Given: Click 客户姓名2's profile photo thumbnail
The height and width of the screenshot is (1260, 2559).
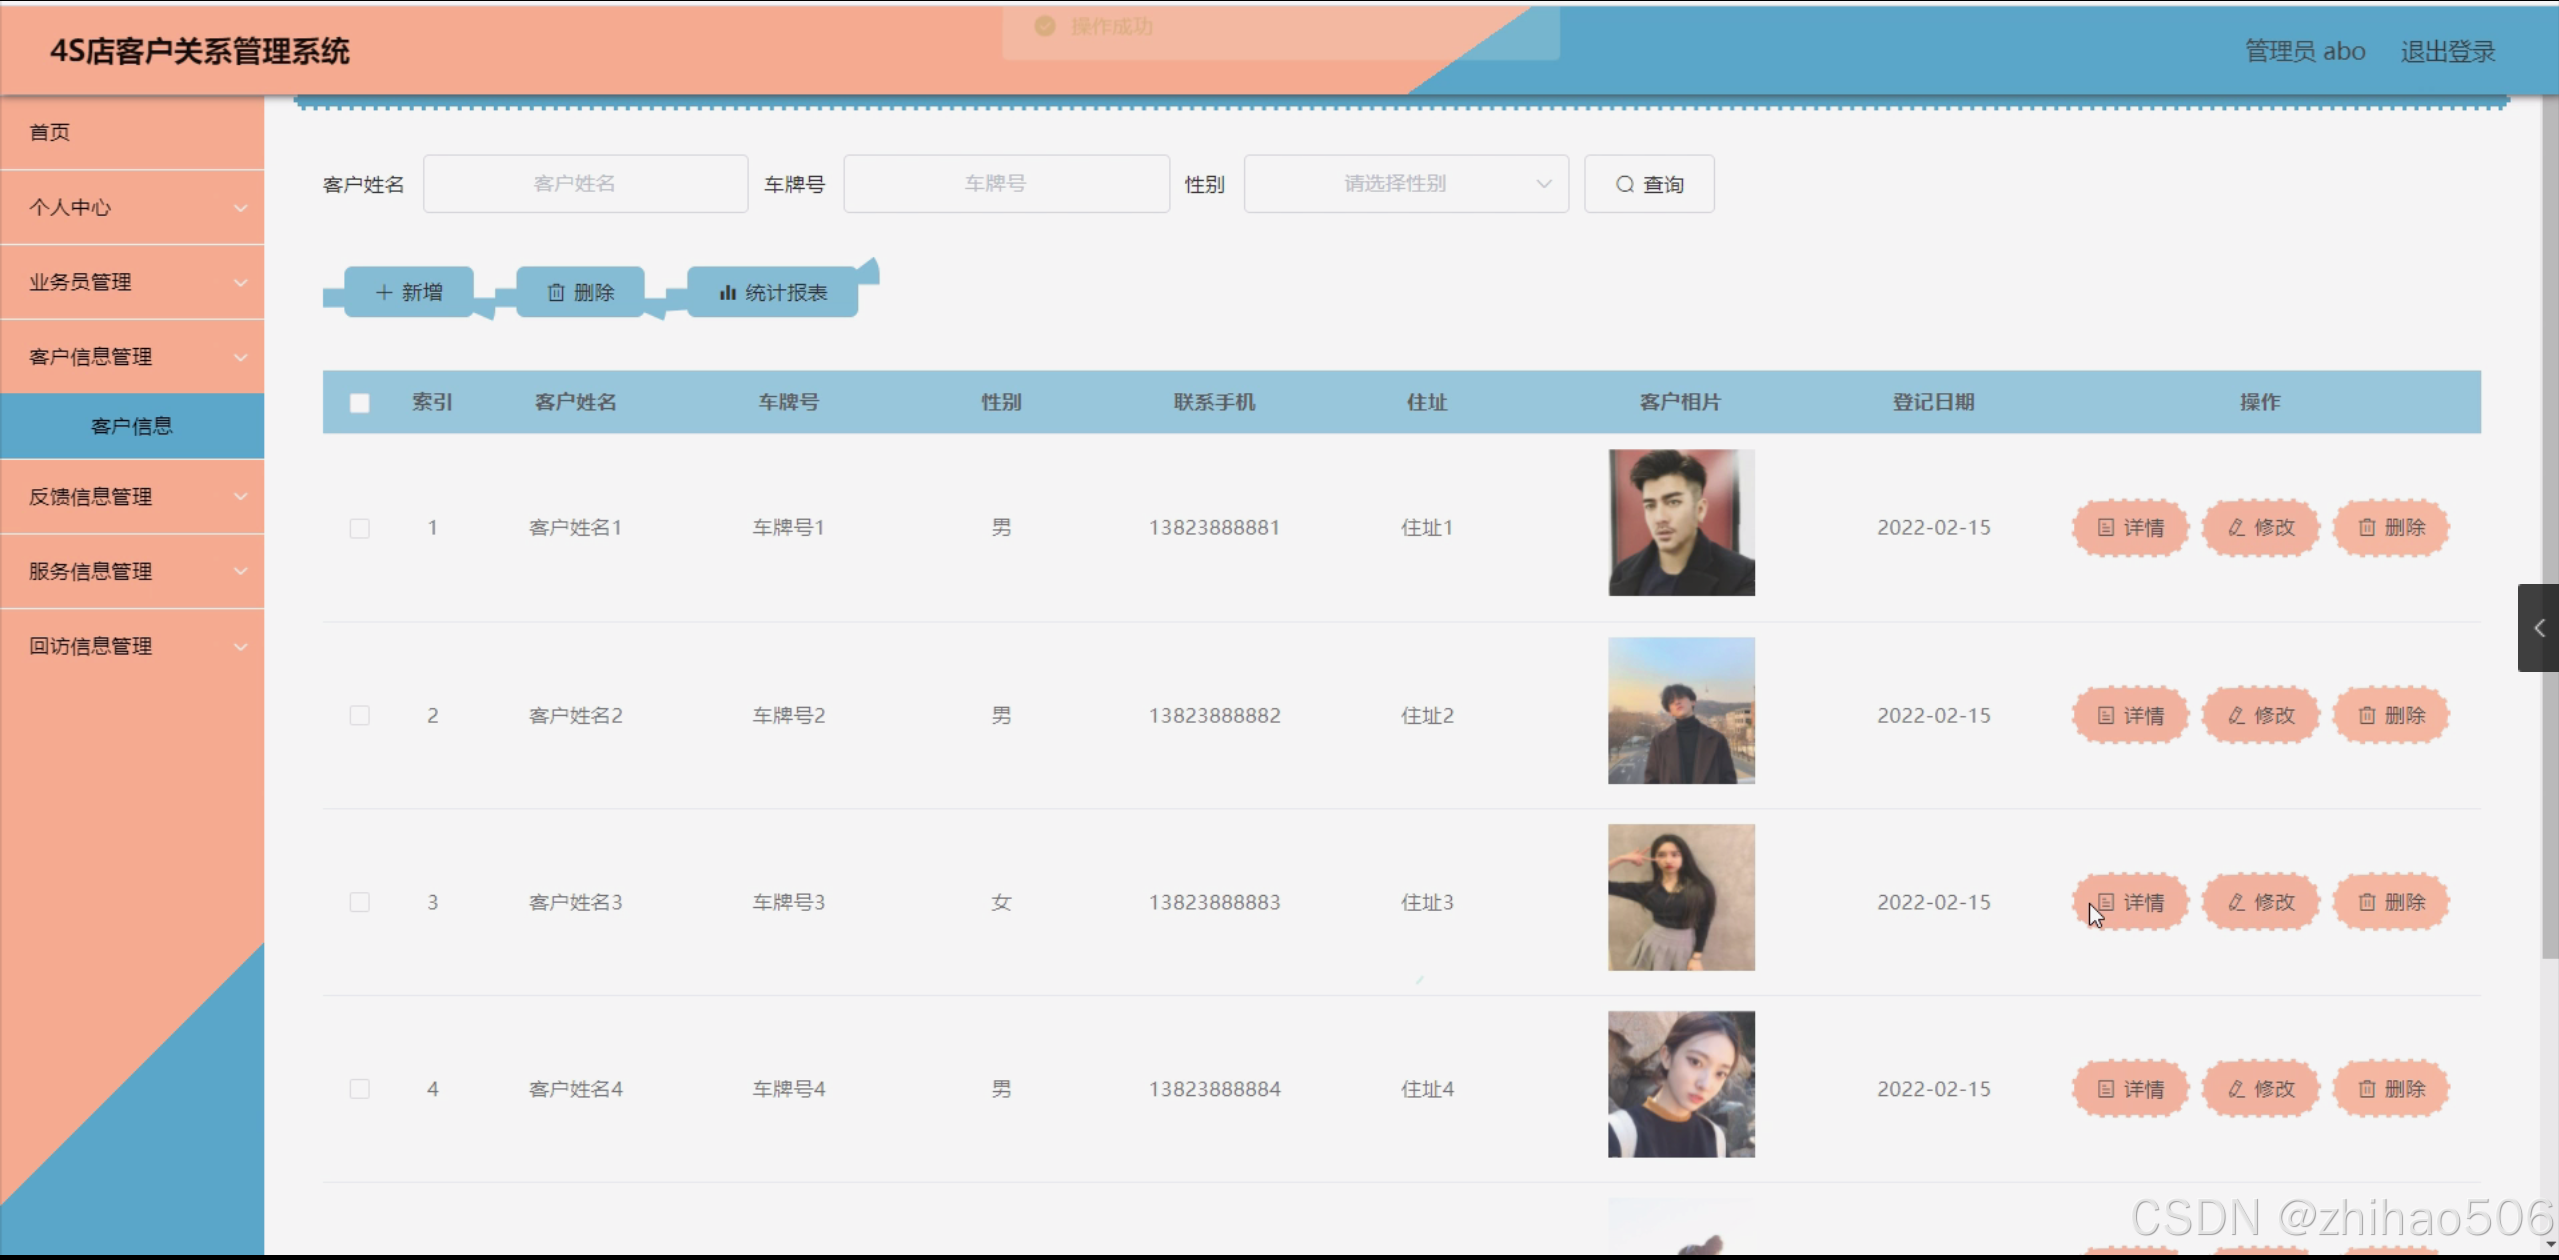Looking at the screenshot, I should pos(1680,711).
